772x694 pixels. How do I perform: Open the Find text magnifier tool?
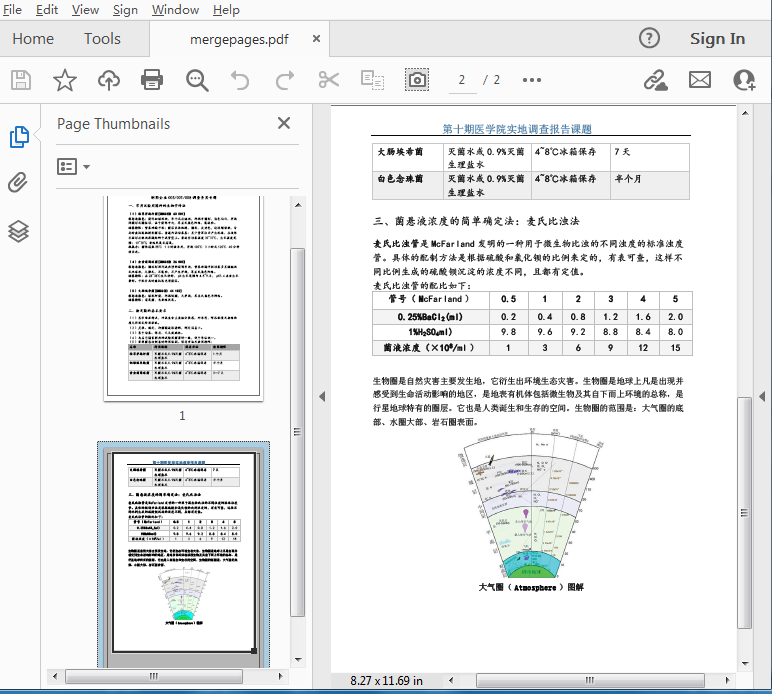pos(196,80)
